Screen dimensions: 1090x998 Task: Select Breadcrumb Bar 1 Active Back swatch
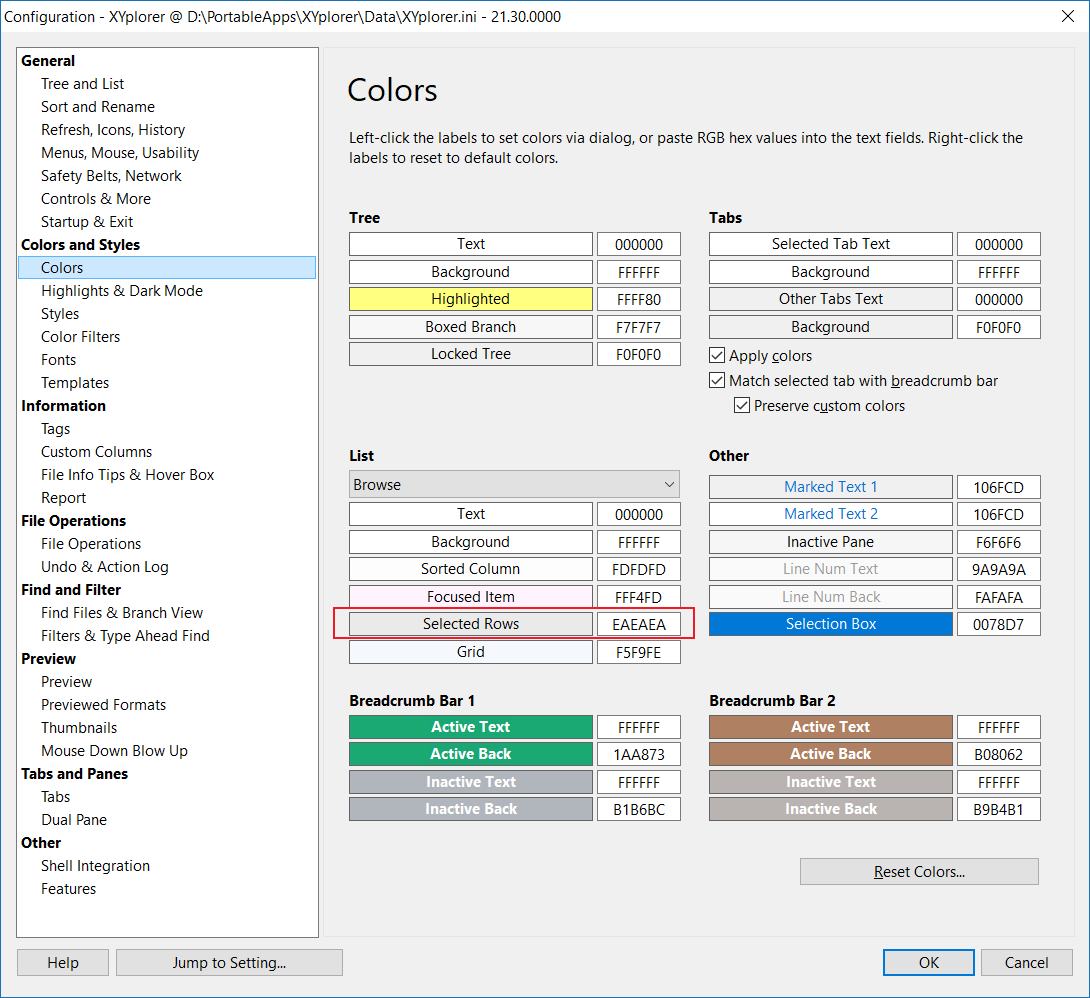(470, 754)
